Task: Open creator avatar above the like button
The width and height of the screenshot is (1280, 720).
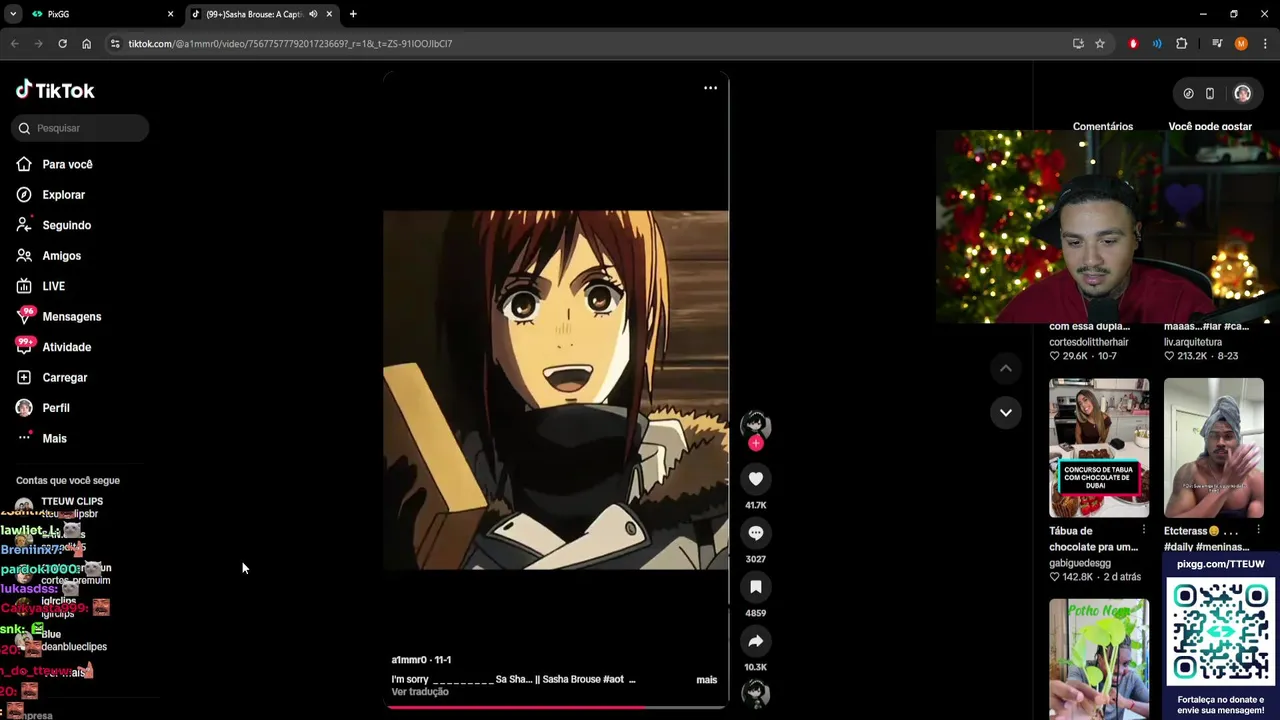Action: click(756, 424)
